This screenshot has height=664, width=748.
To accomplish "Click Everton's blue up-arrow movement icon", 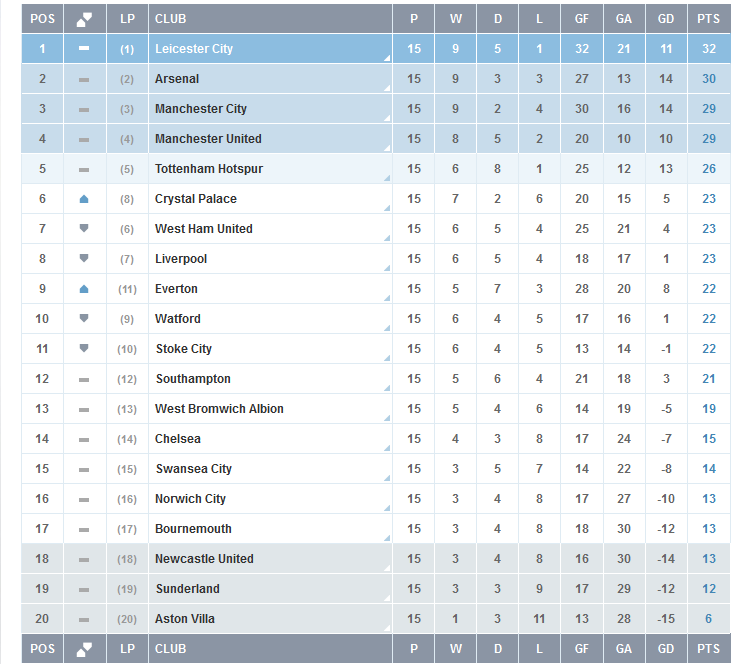I will [84, 289].
